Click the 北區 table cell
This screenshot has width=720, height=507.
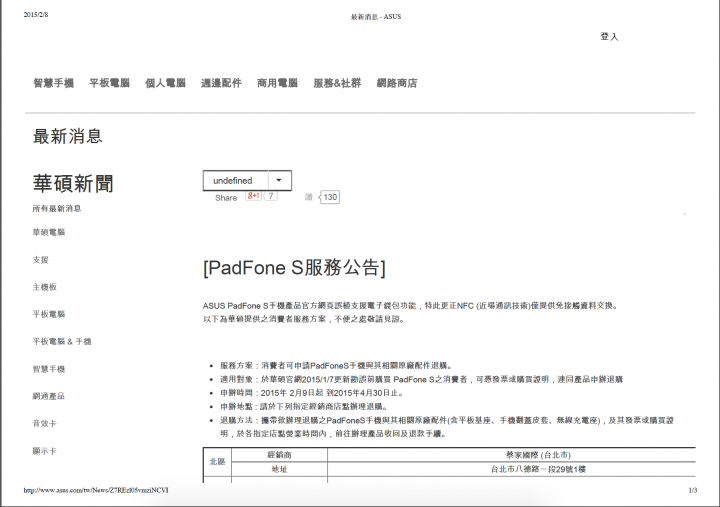pos(217,462)
